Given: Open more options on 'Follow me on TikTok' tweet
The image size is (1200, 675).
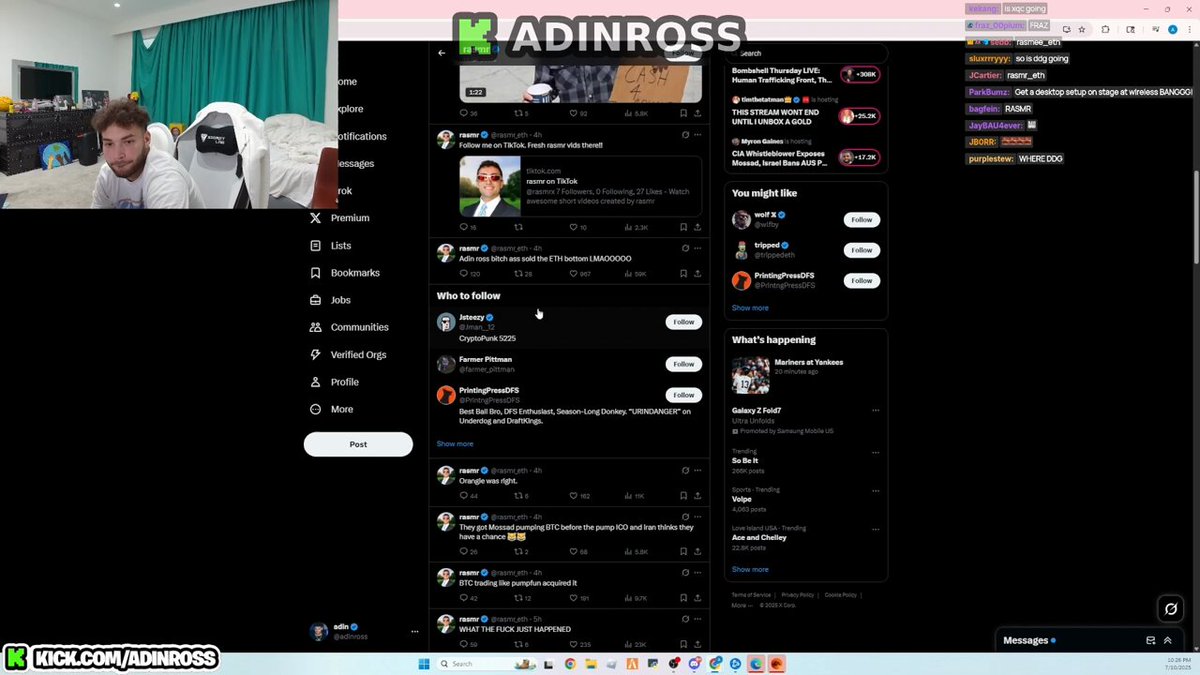Looking at the screenshot, I should pos(697,134).
